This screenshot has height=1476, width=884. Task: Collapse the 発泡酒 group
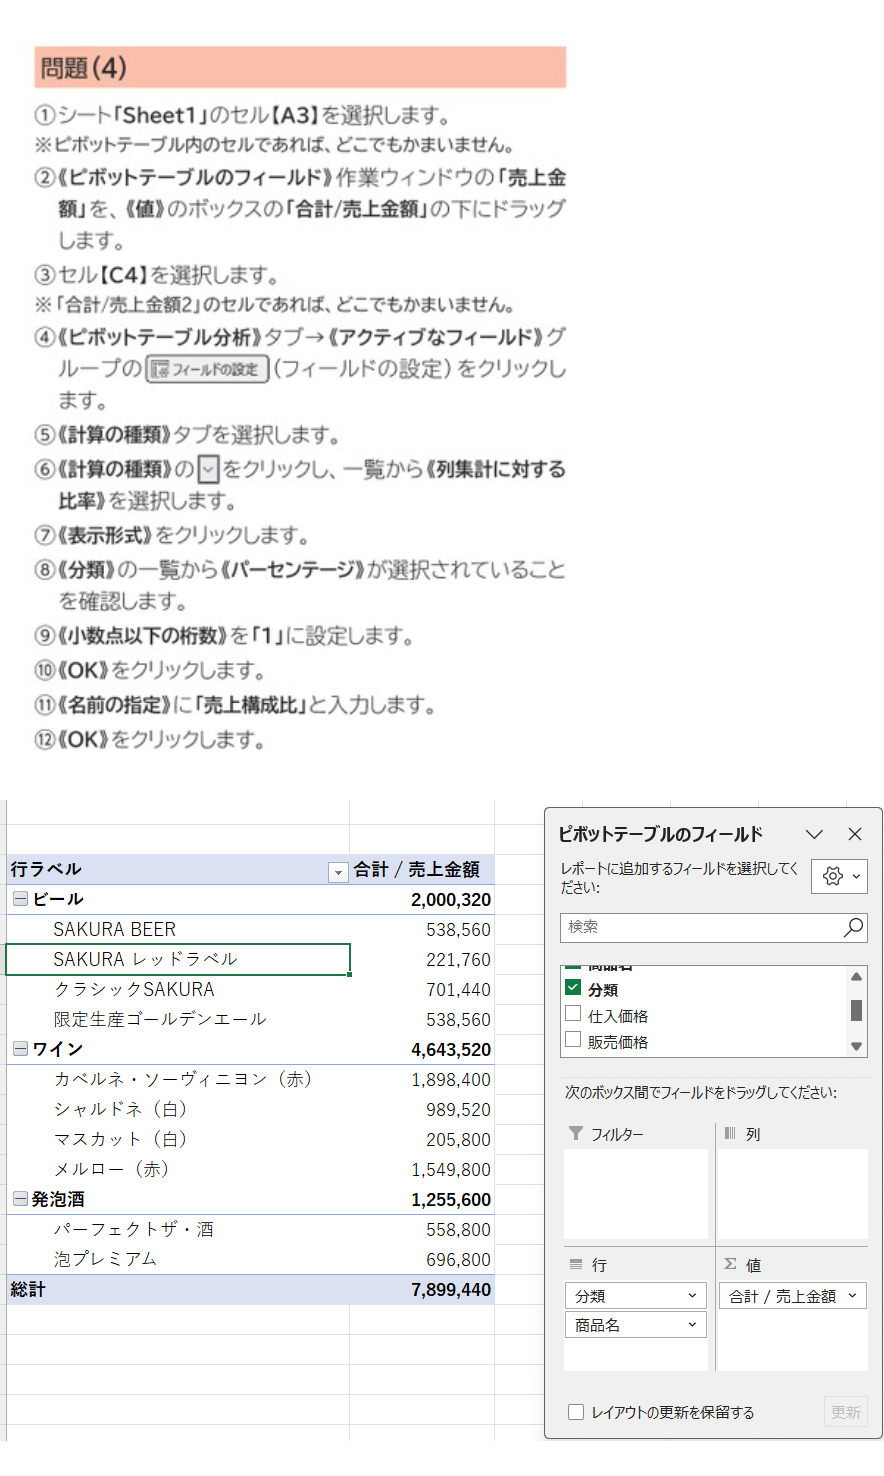point(20,1199)
